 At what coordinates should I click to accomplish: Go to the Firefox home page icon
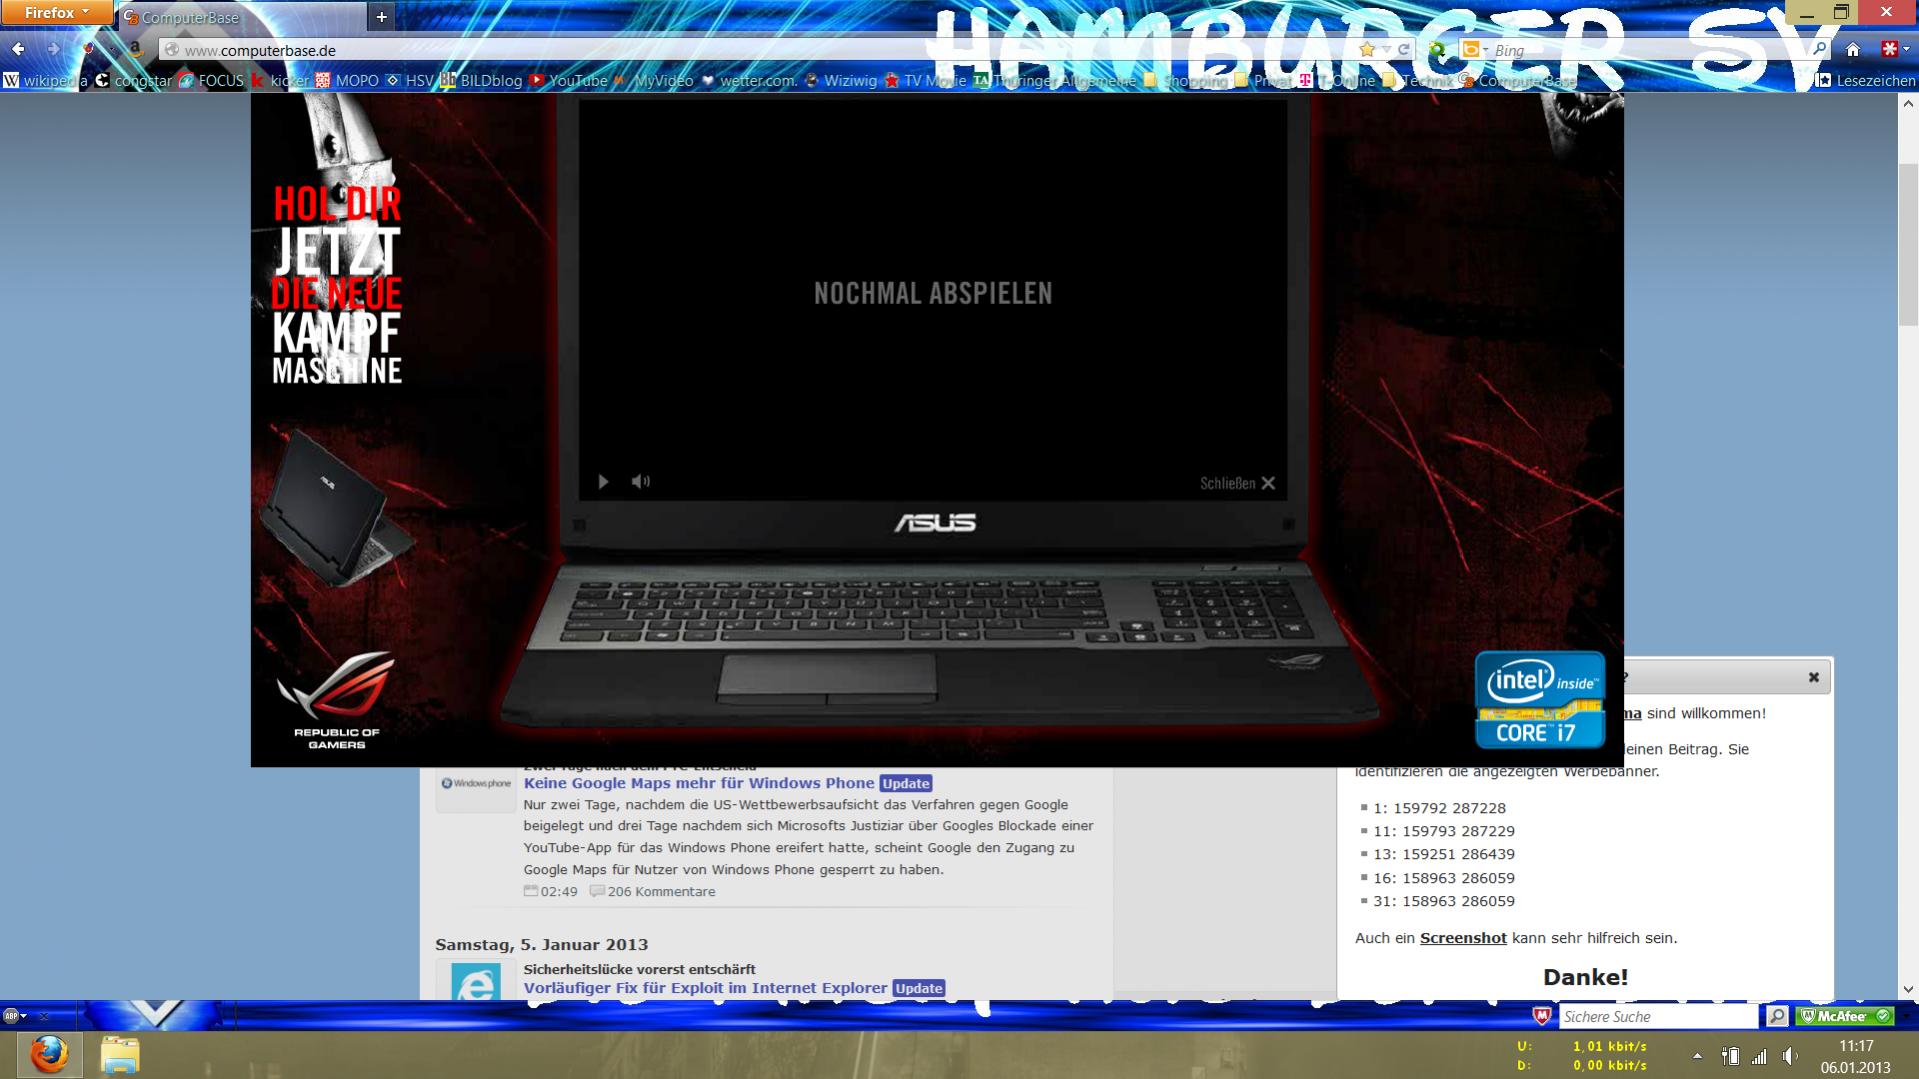click(x=1853, y=49)
